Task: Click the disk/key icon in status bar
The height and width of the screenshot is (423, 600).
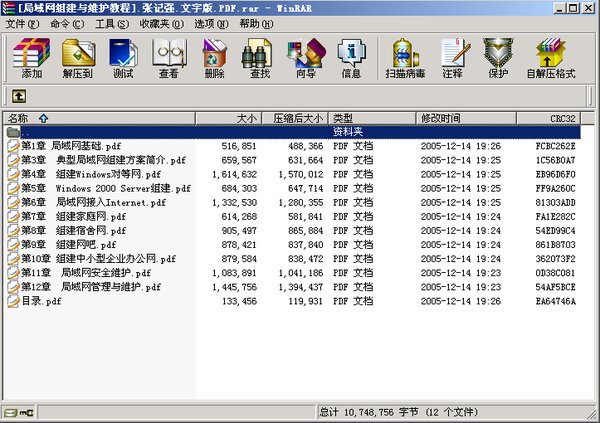Action: 18,412
